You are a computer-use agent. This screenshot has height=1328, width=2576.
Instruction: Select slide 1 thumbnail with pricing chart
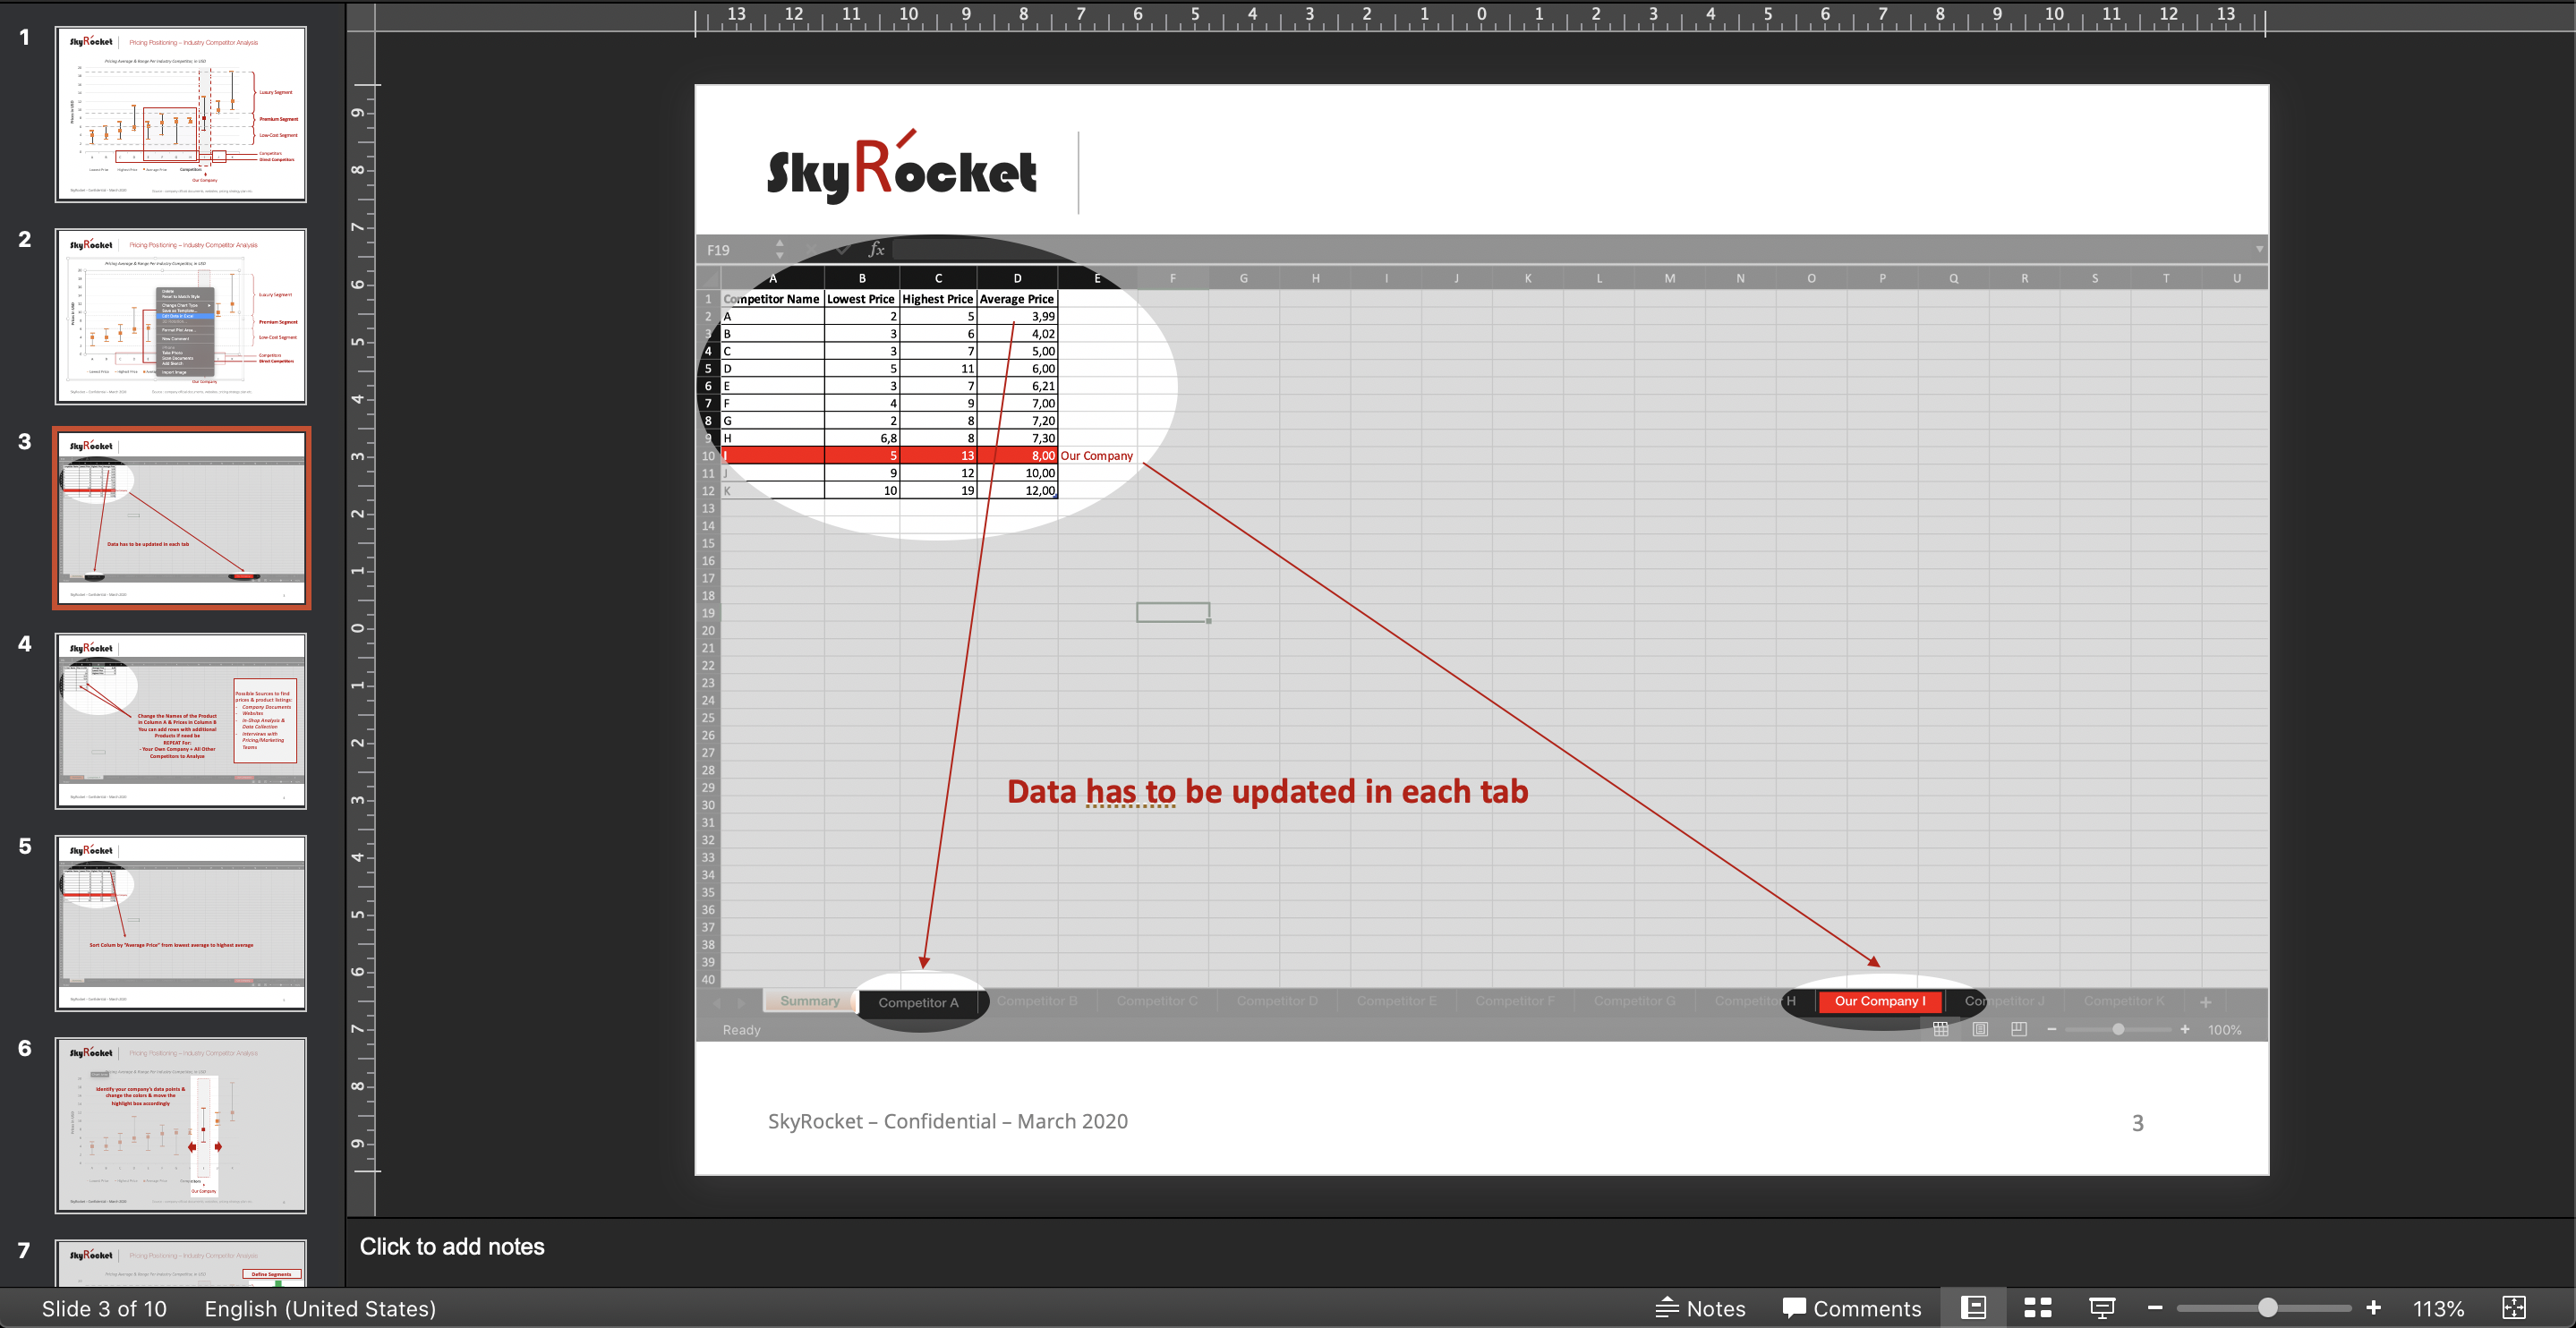(x=181, y=114)
